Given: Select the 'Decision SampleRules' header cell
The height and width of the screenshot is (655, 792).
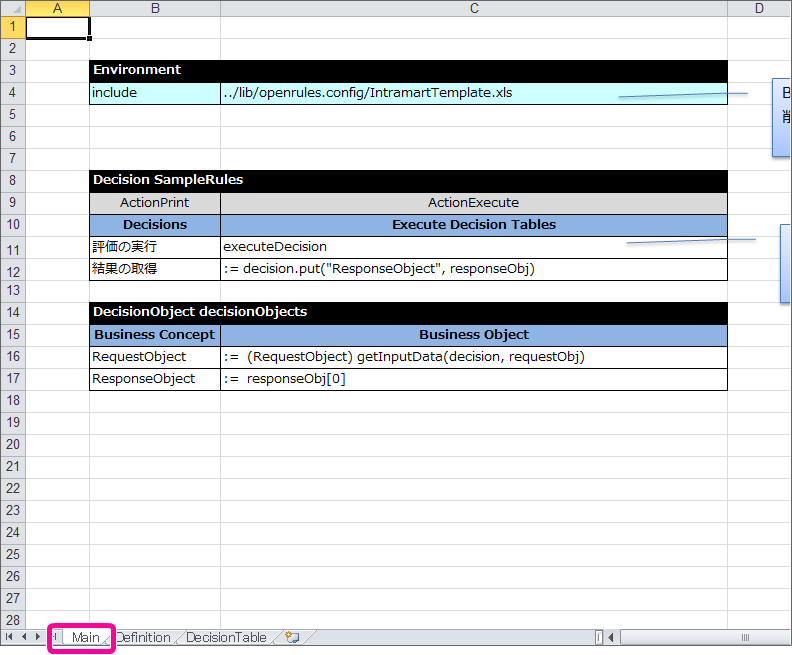Looking at the screenshot, I should [x=408, y=181].
